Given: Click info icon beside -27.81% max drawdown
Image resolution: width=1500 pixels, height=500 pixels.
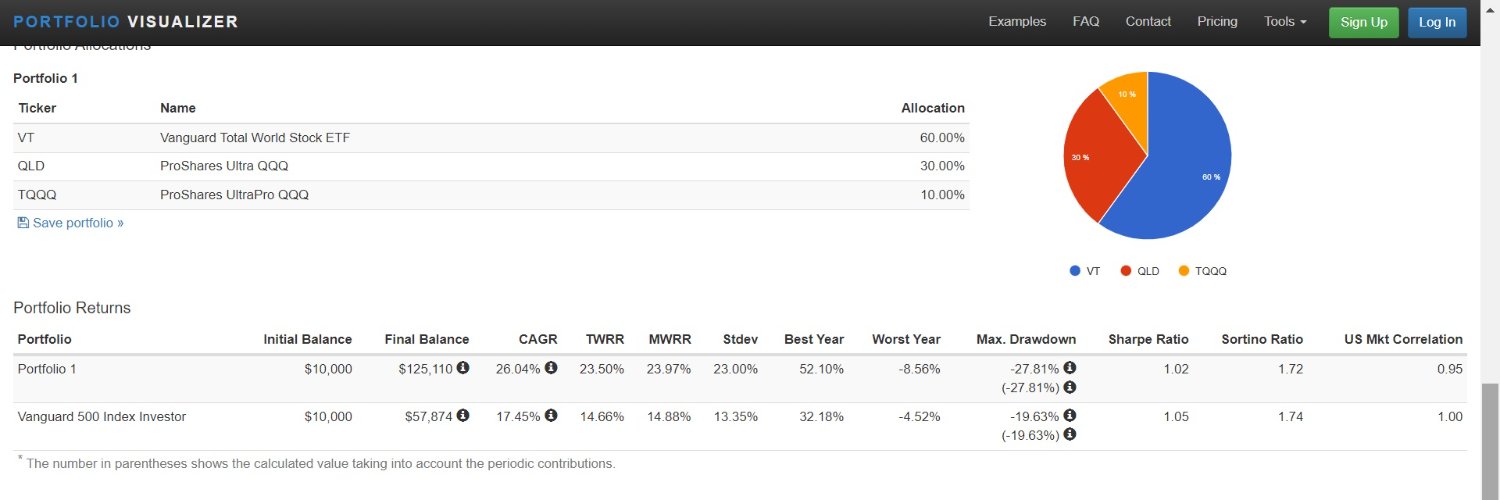Looking at the screenshot, I should pos(1070,368).
